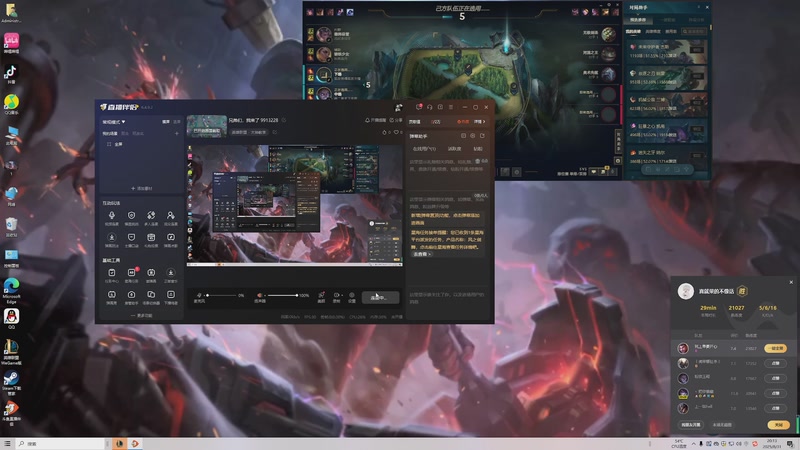Click the person icon in interactive features row

(170, 216)
